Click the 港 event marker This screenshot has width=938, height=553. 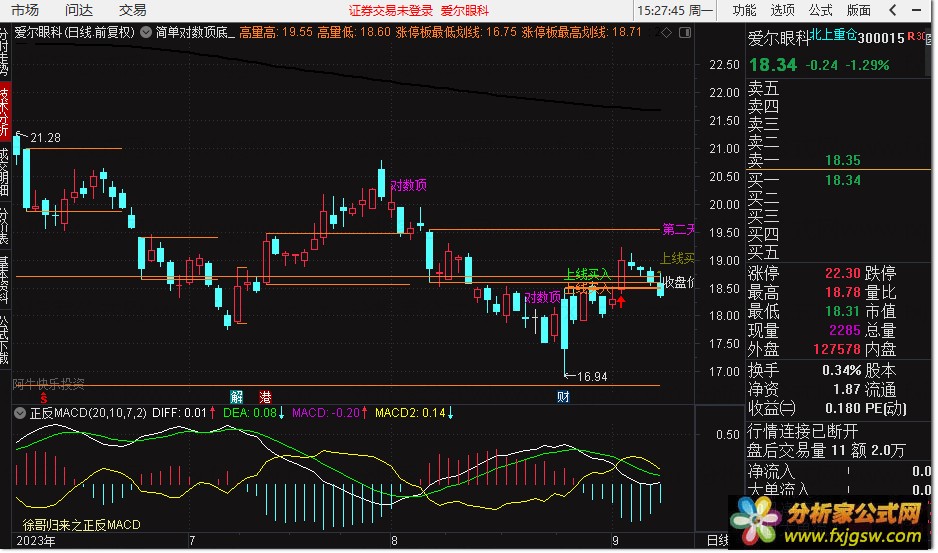coord(265,397)
